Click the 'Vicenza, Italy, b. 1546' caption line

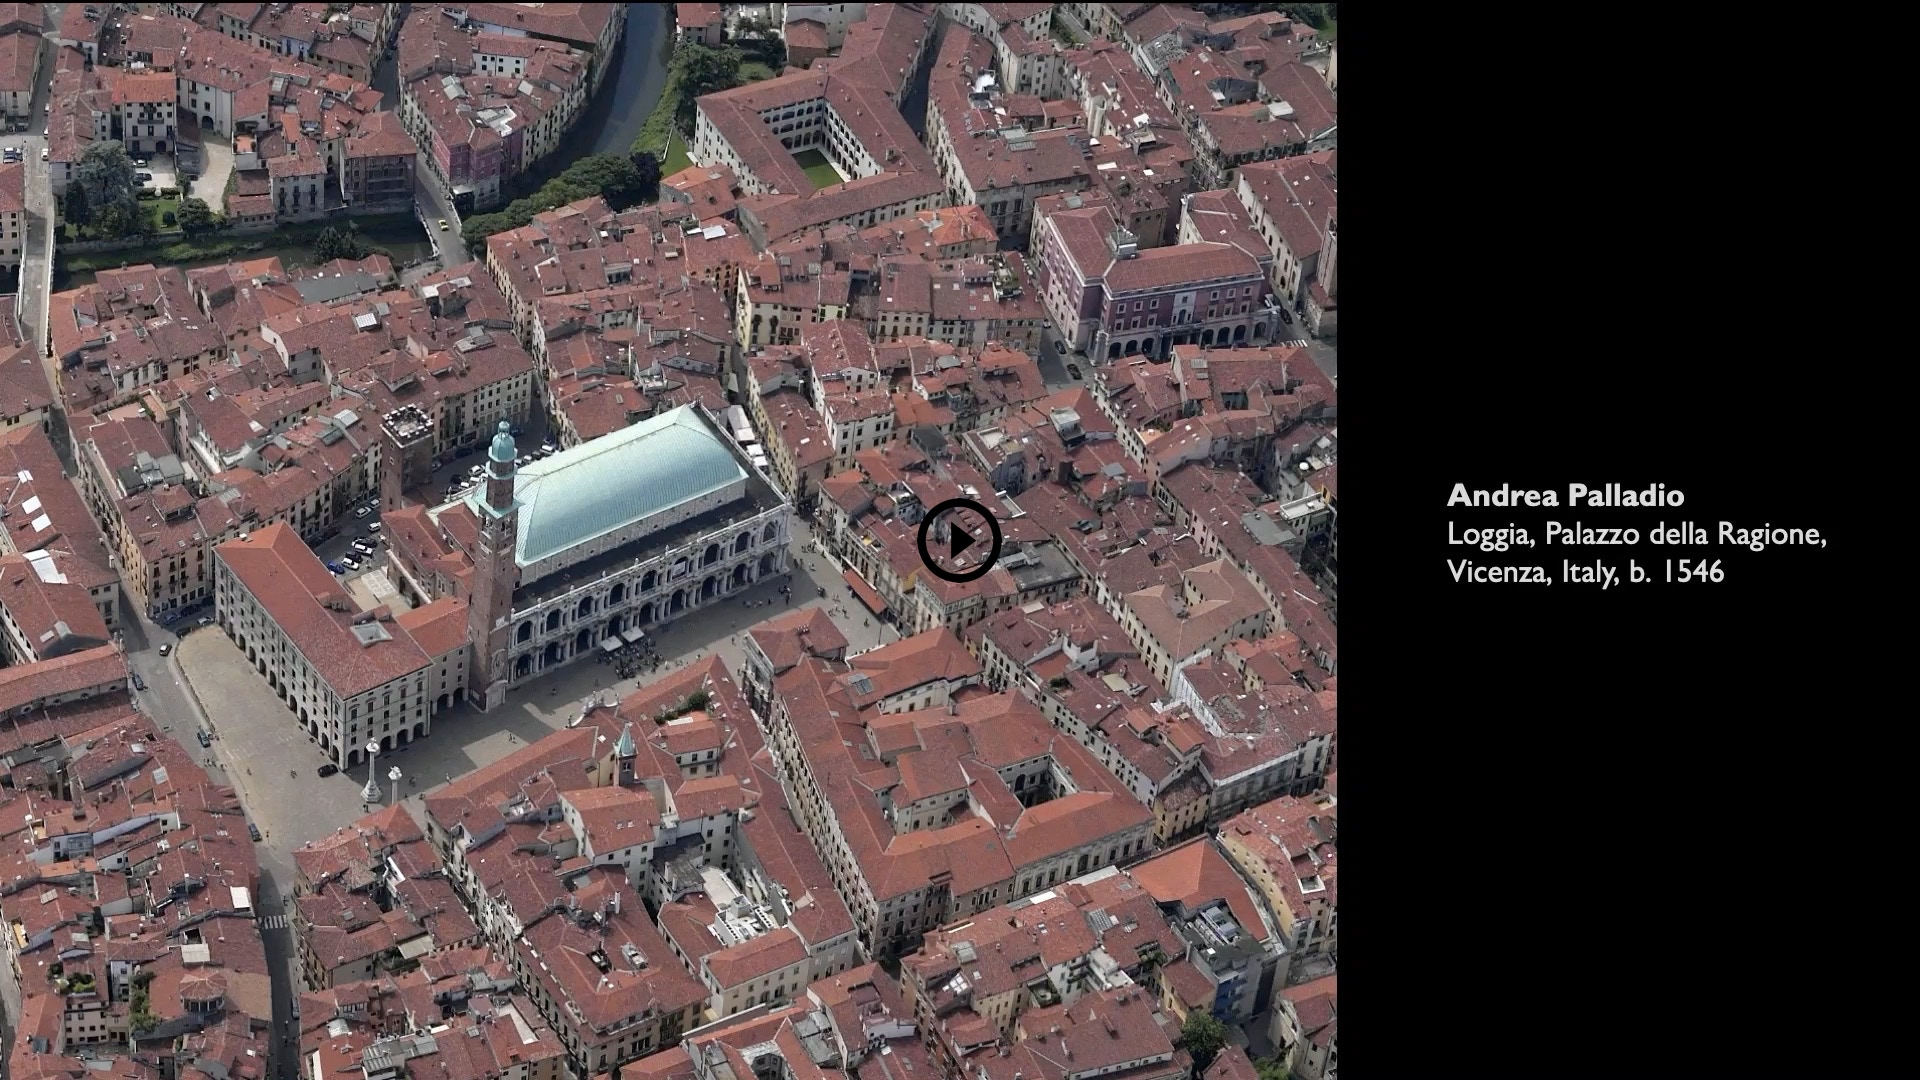click(1585, 572)
